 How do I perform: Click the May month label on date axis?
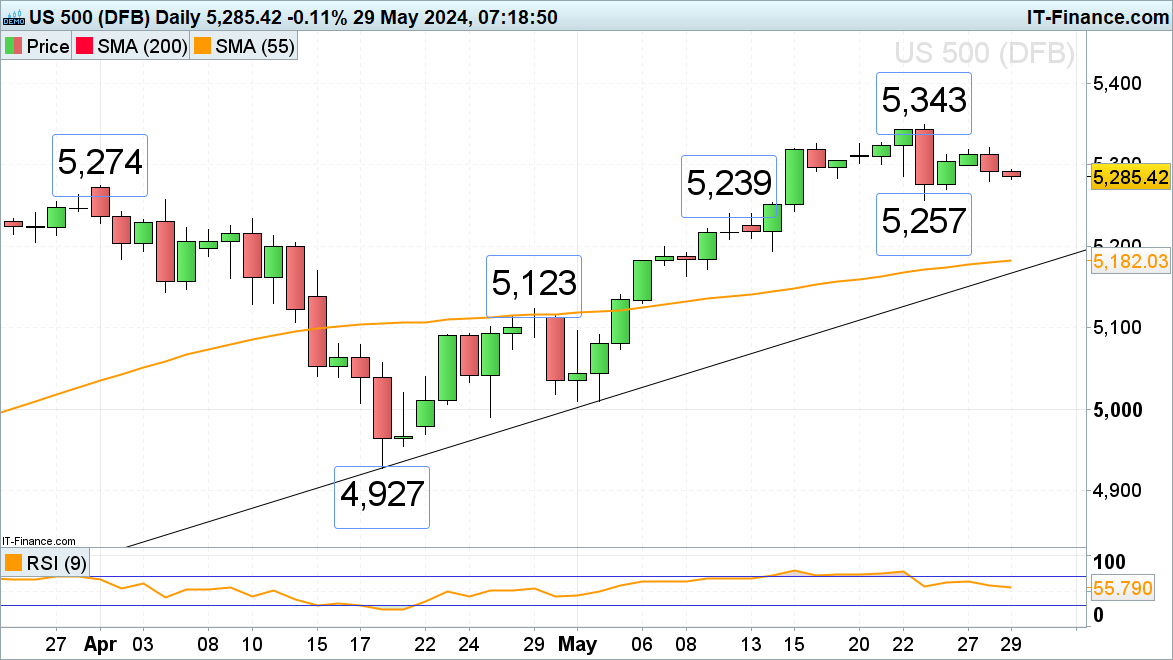578,644
